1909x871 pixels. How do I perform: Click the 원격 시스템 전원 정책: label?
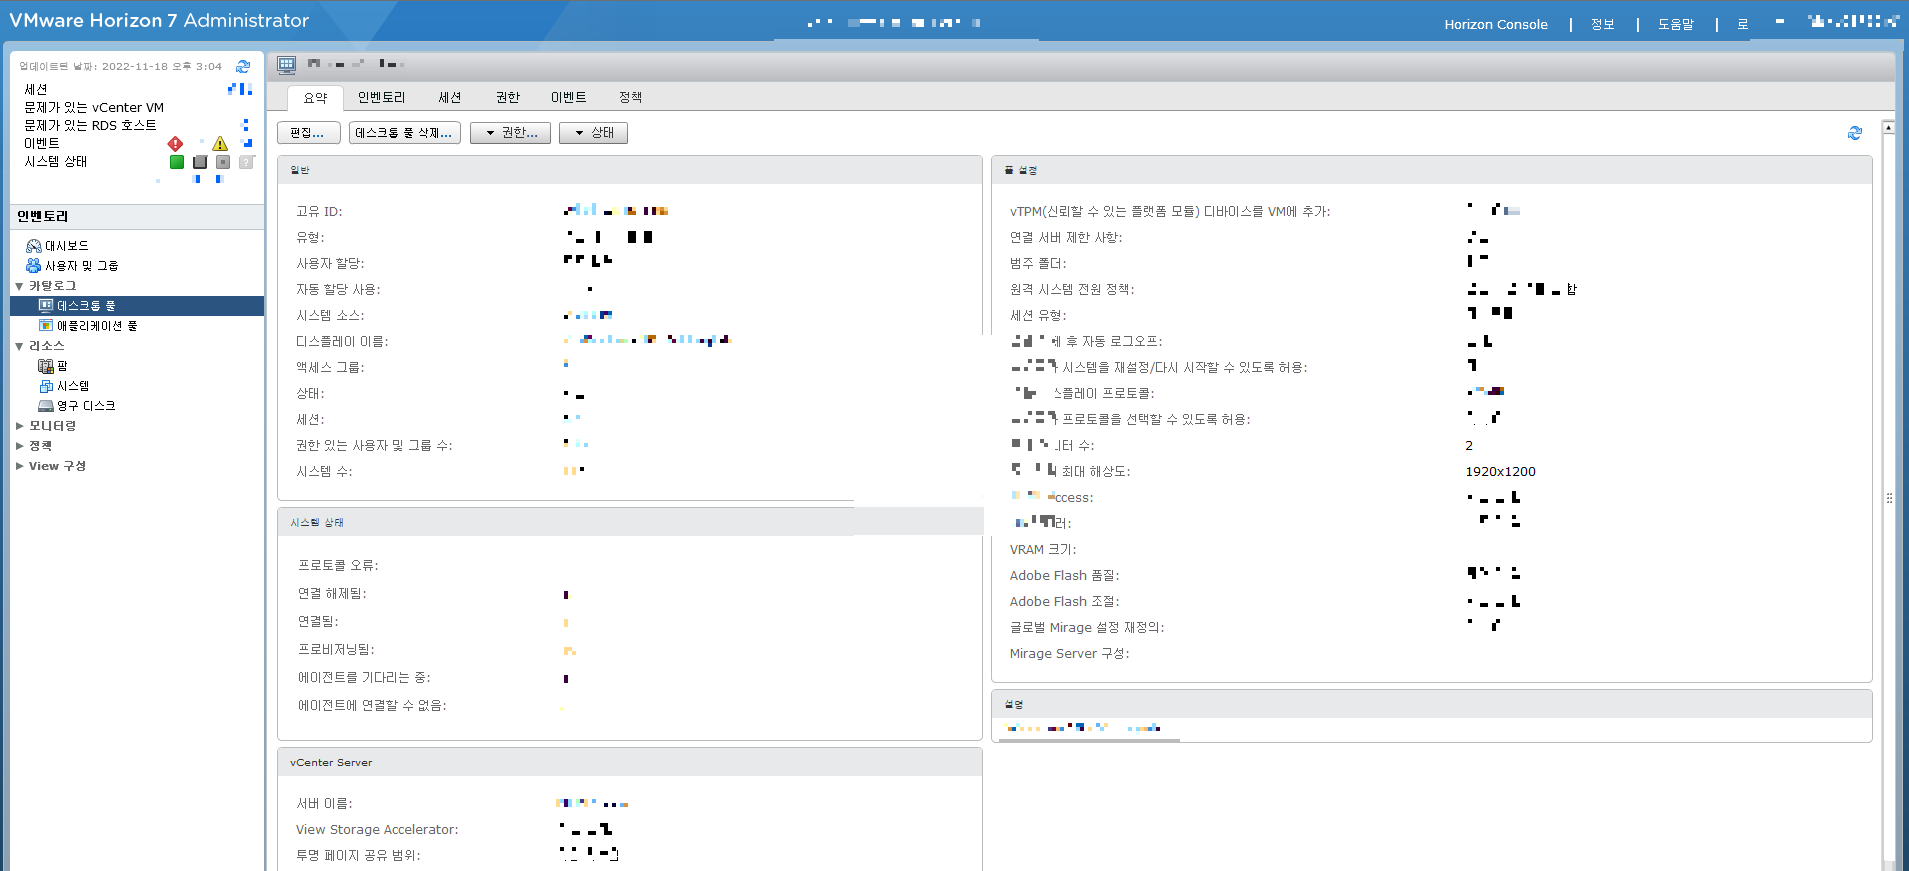click(x=1072, y=290)
